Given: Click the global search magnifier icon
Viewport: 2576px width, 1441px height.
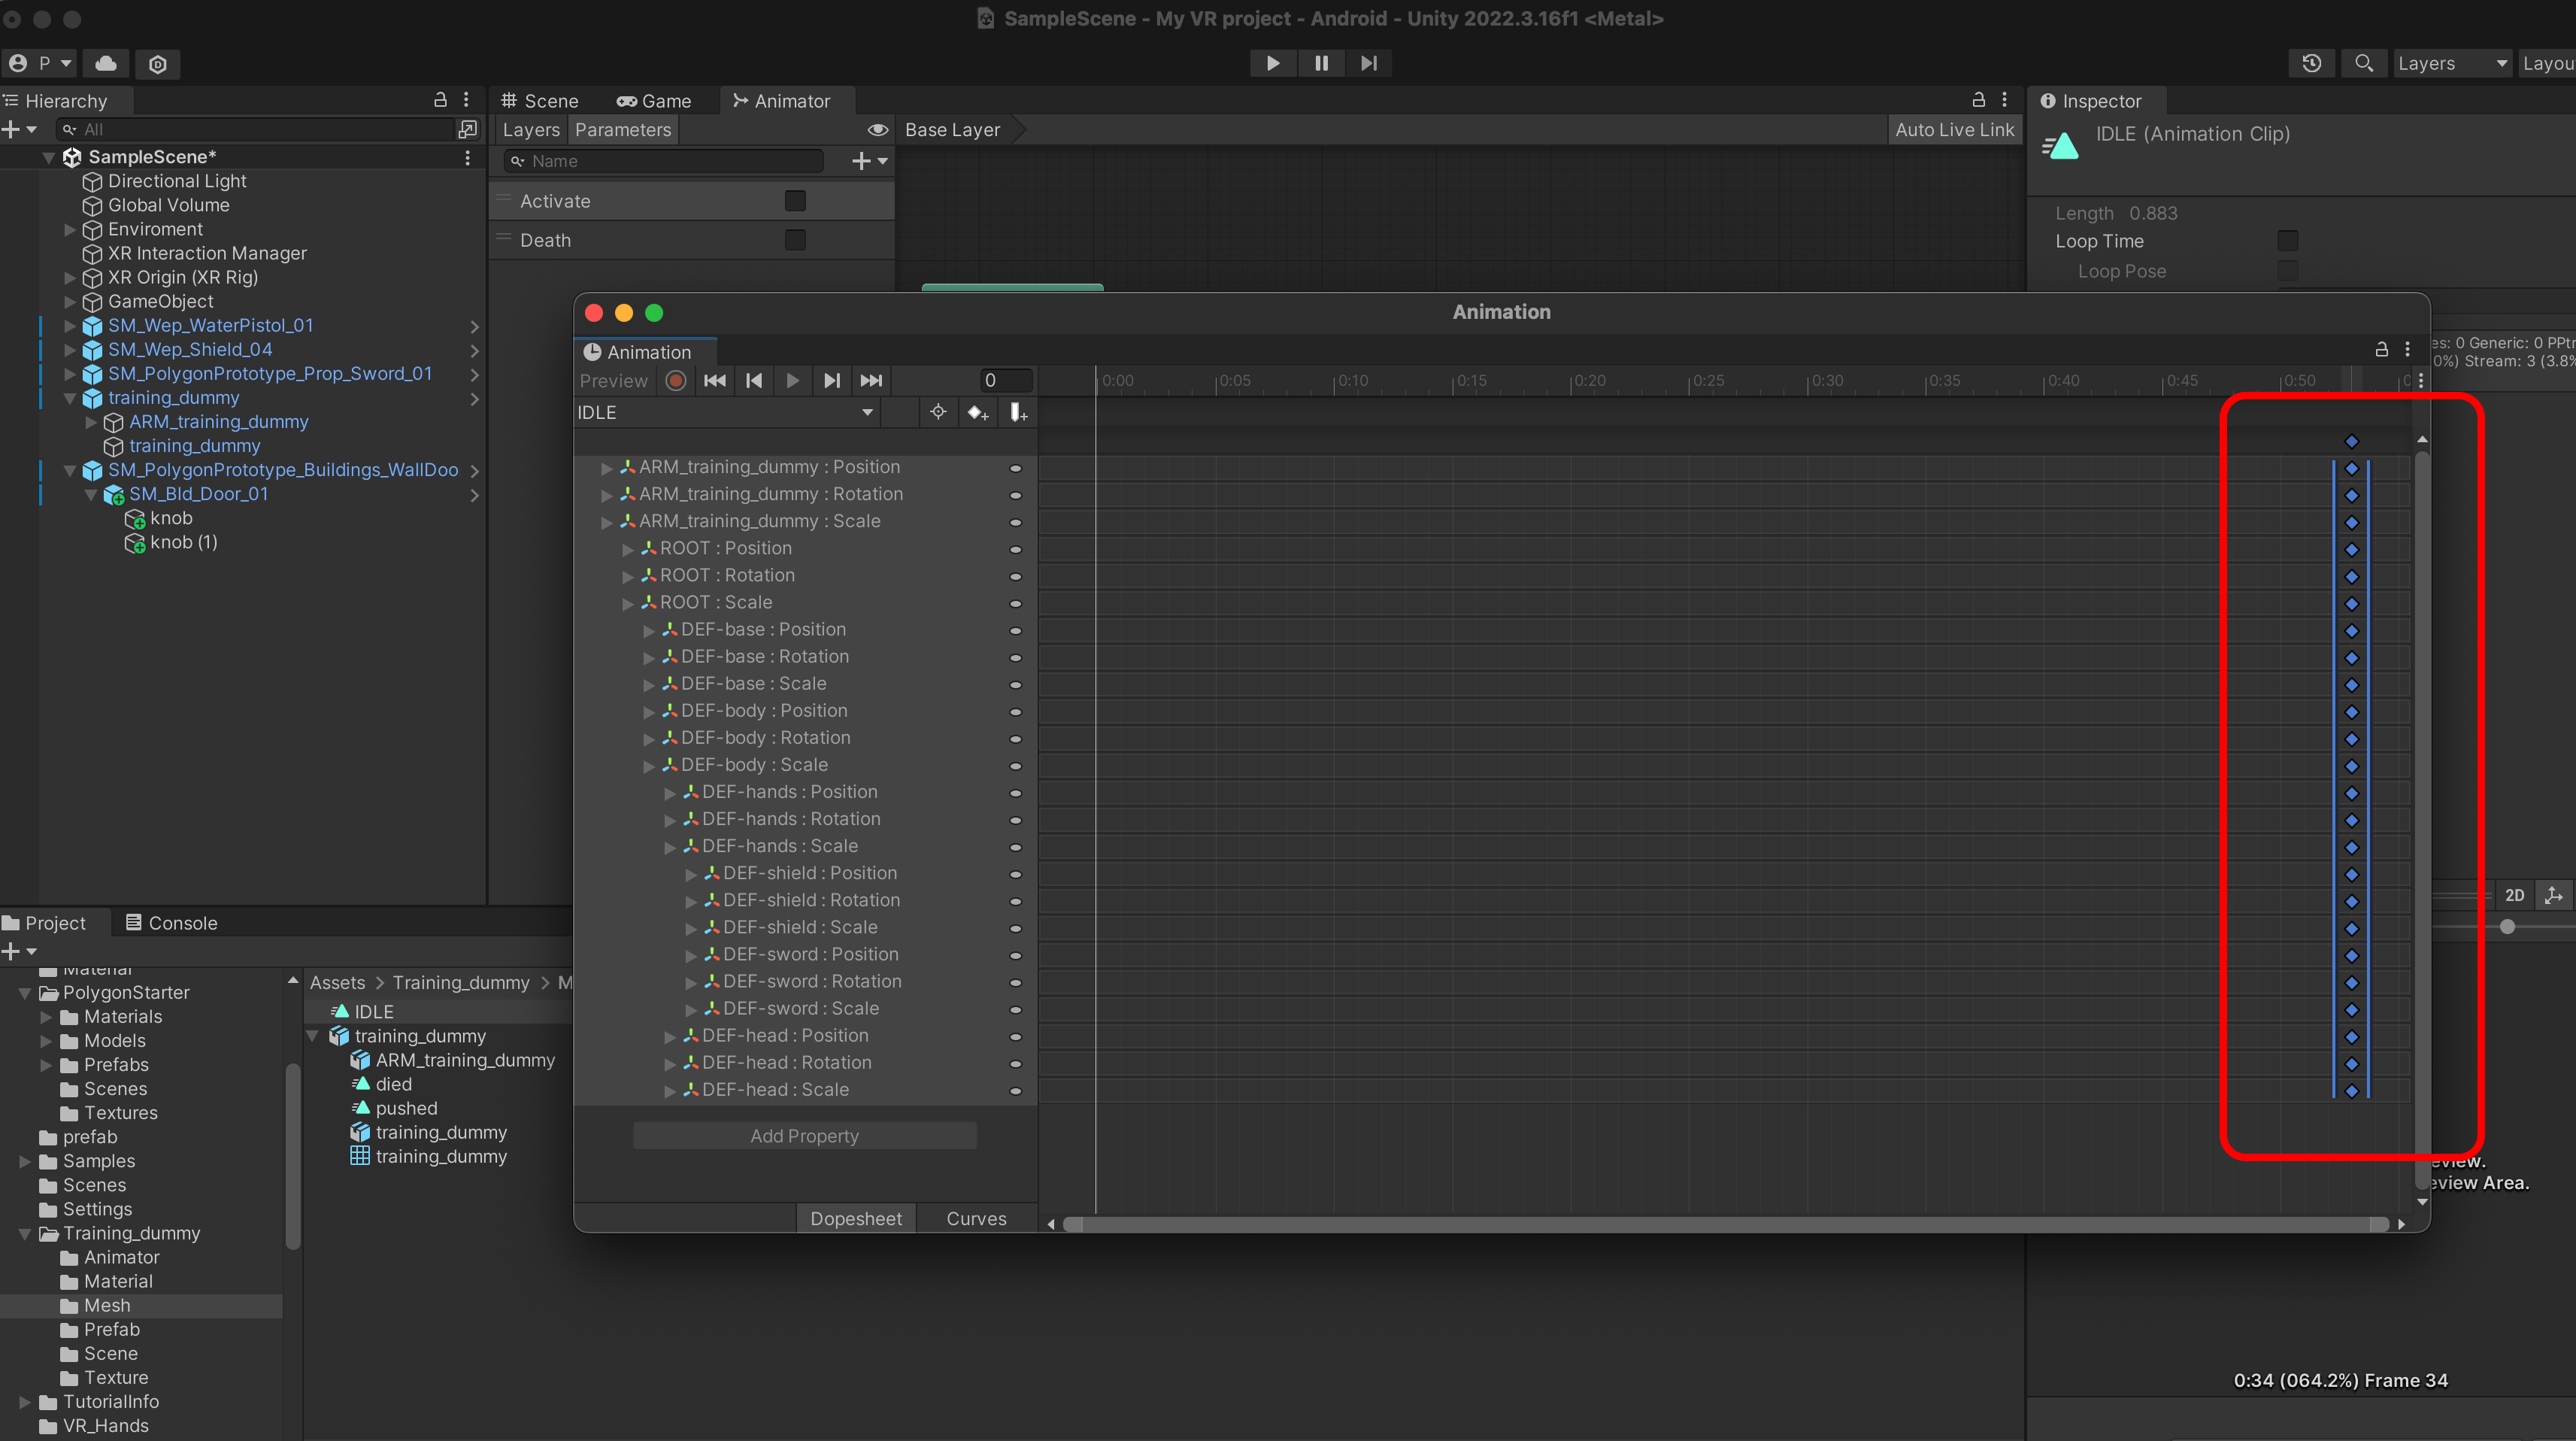Looking at the screenshot, I should click(x=2364, y=63).
